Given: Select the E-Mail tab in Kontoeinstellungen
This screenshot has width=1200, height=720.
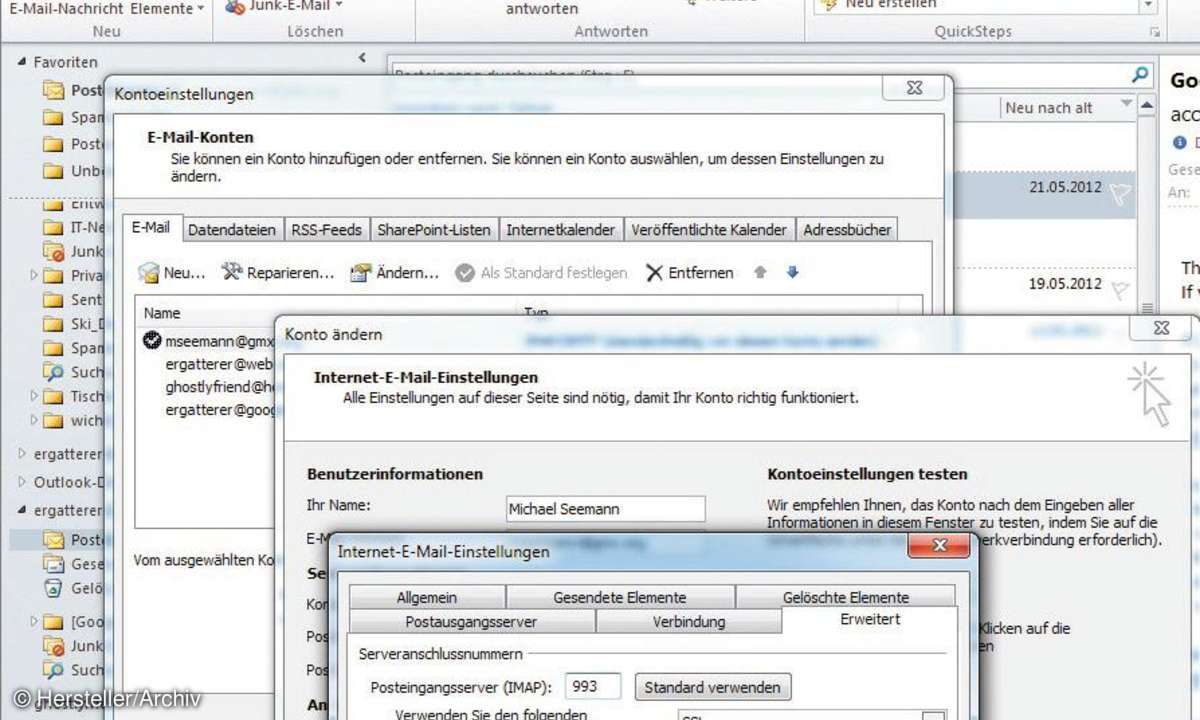Looking at the screenshot, I should [151, 227].
